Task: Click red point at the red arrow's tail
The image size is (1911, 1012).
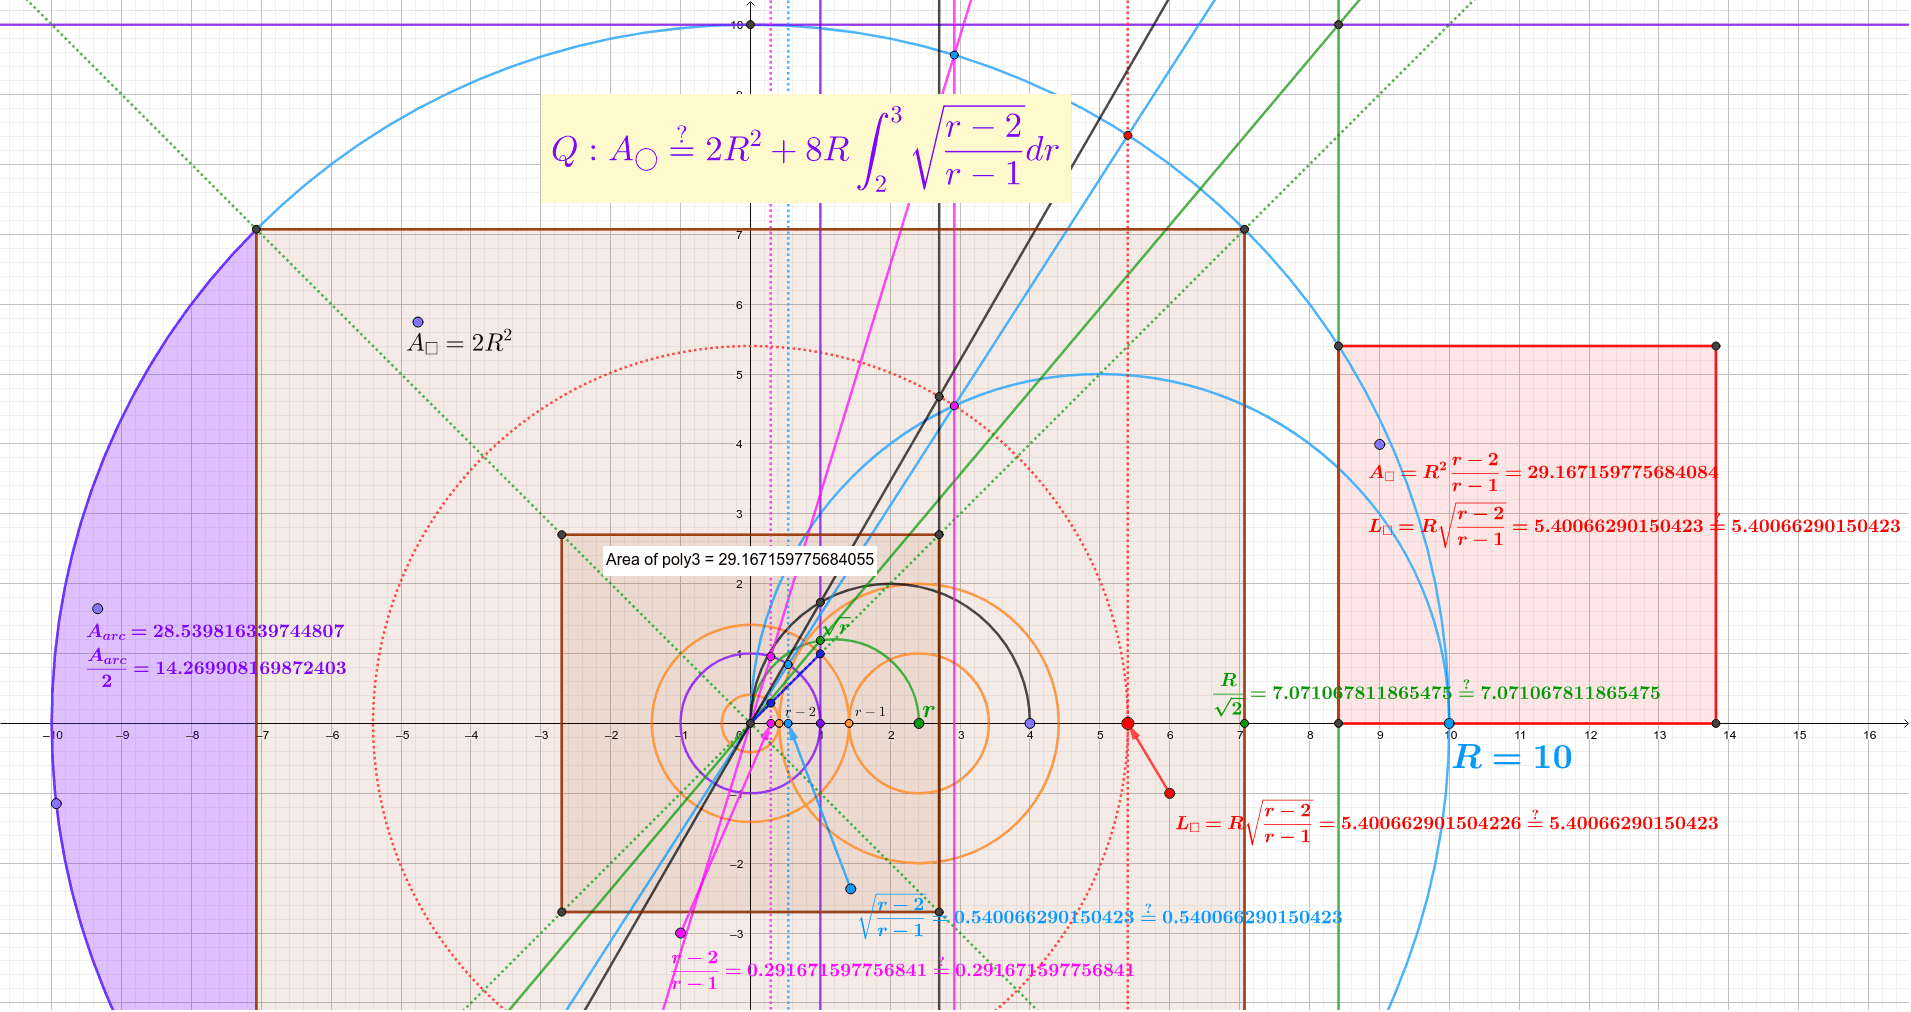Action: (x=1169, y=793)
